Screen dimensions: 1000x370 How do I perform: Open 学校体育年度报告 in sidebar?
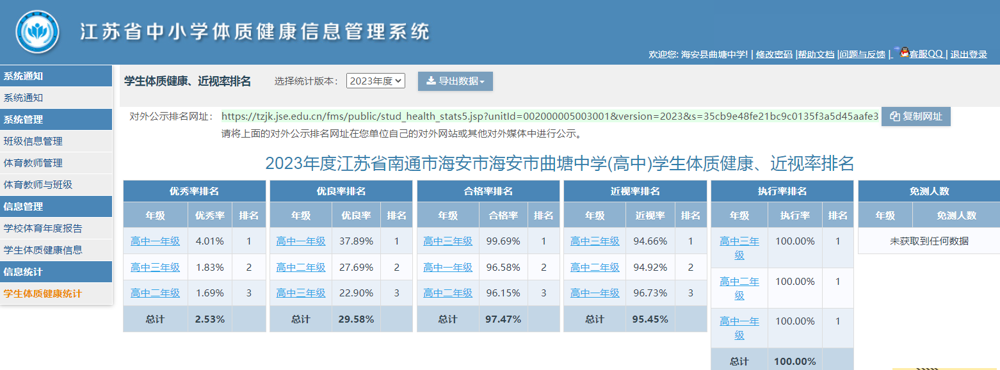(56, 228)
